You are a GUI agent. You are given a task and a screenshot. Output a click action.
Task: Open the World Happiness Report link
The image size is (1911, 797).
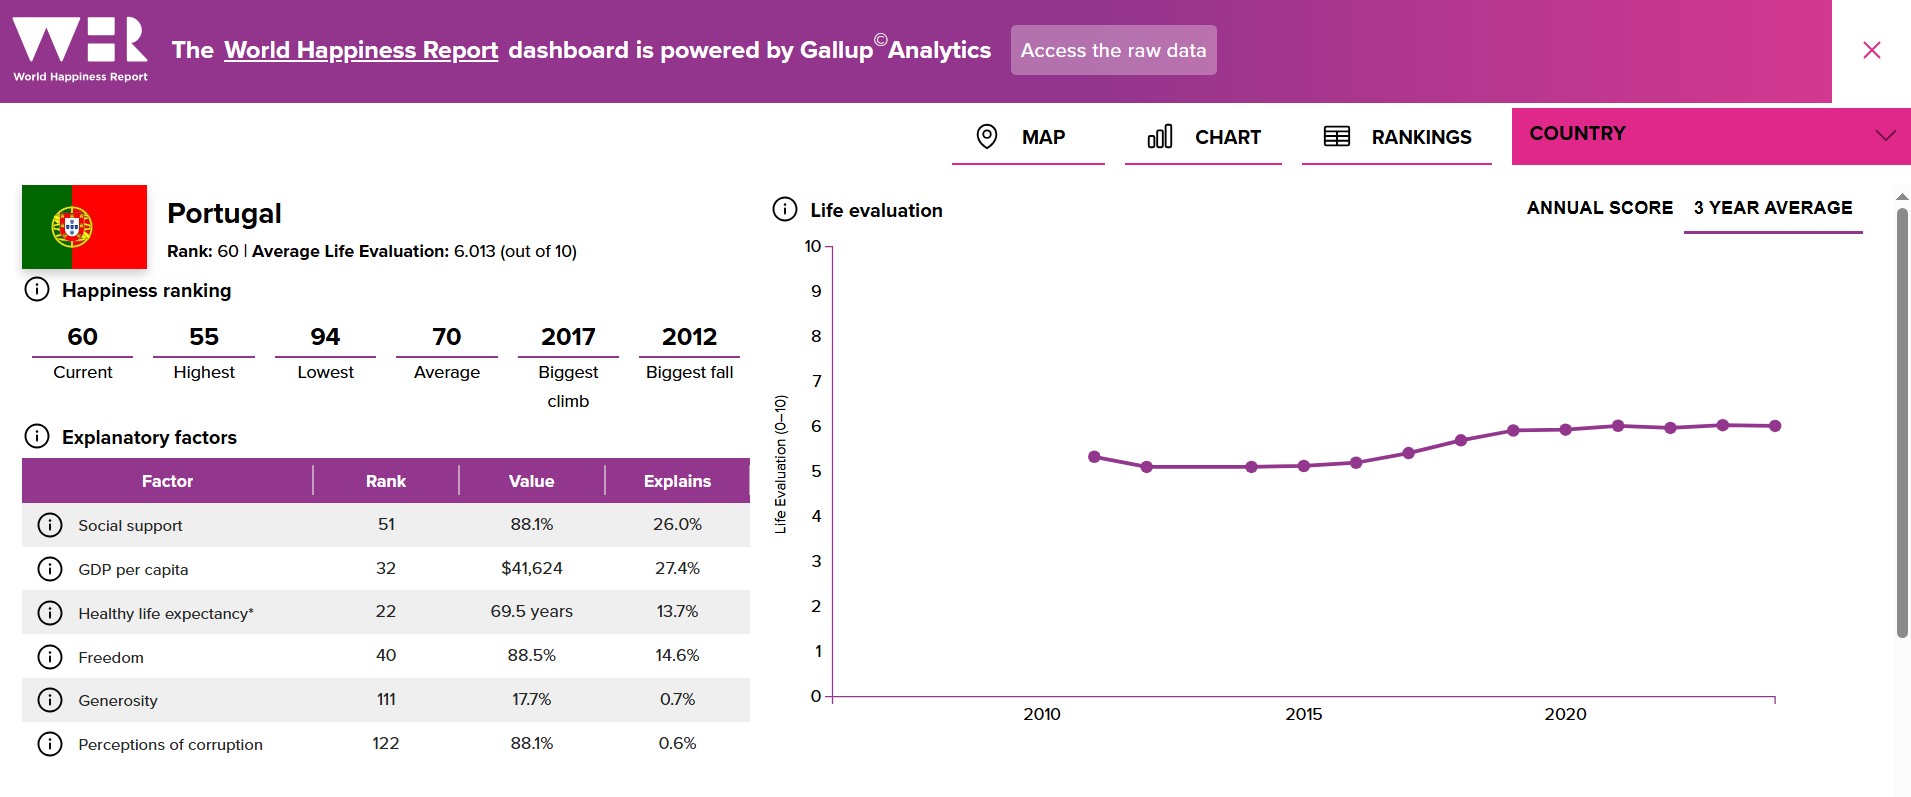tap(360, 50)
